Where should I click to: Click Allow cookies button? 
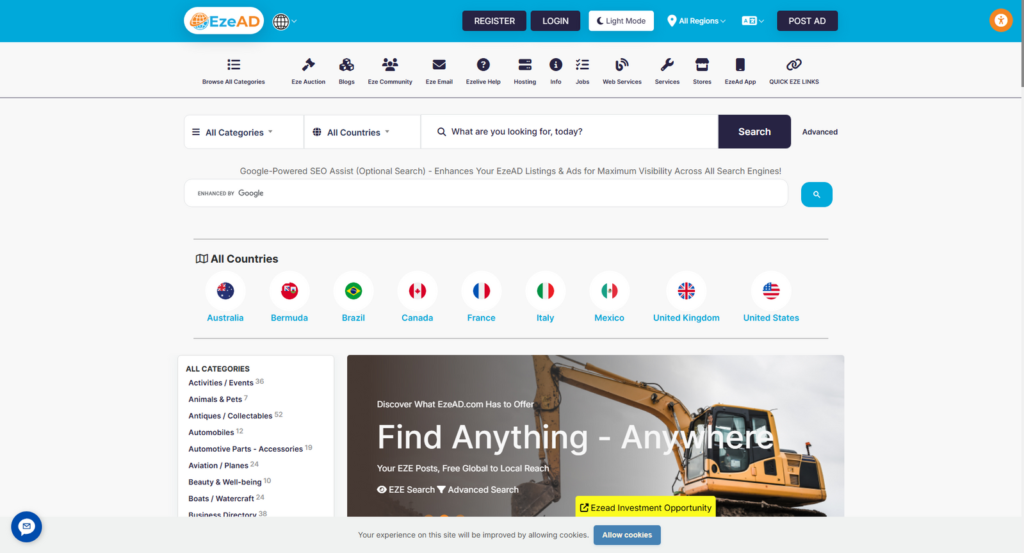pyautogui.click(x=627, y=535)
